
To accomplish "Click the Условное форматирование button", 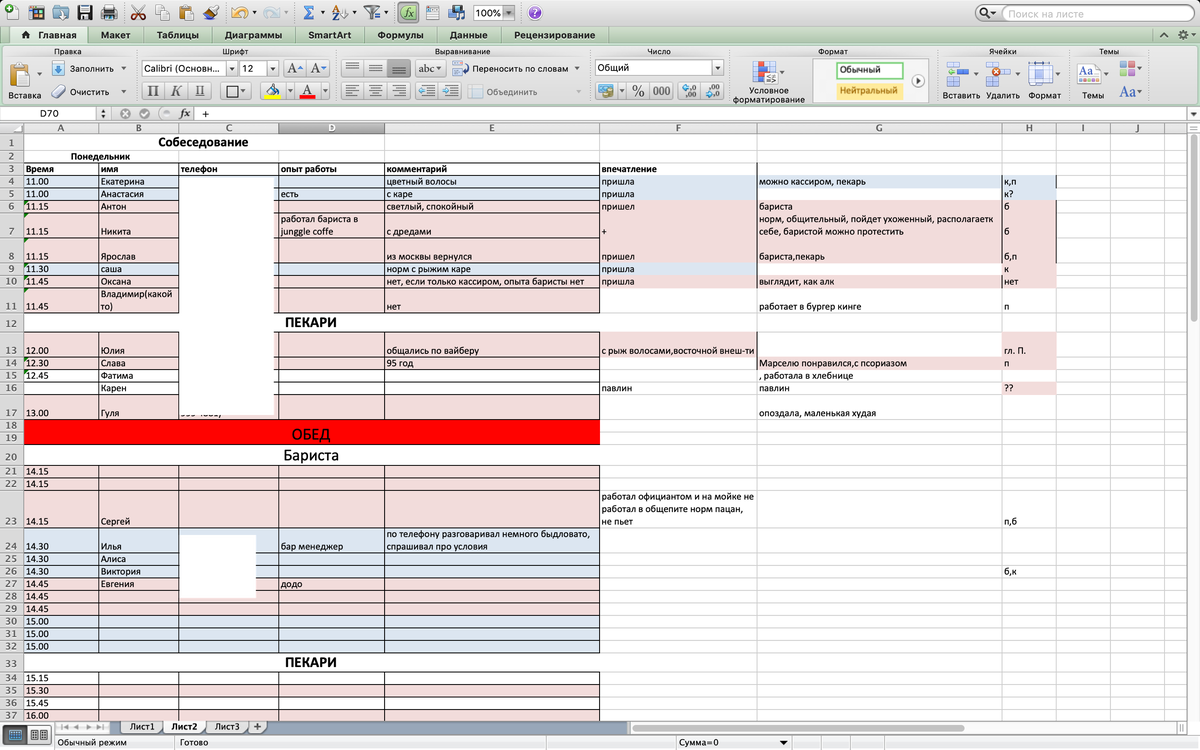I will pos(768,80).
